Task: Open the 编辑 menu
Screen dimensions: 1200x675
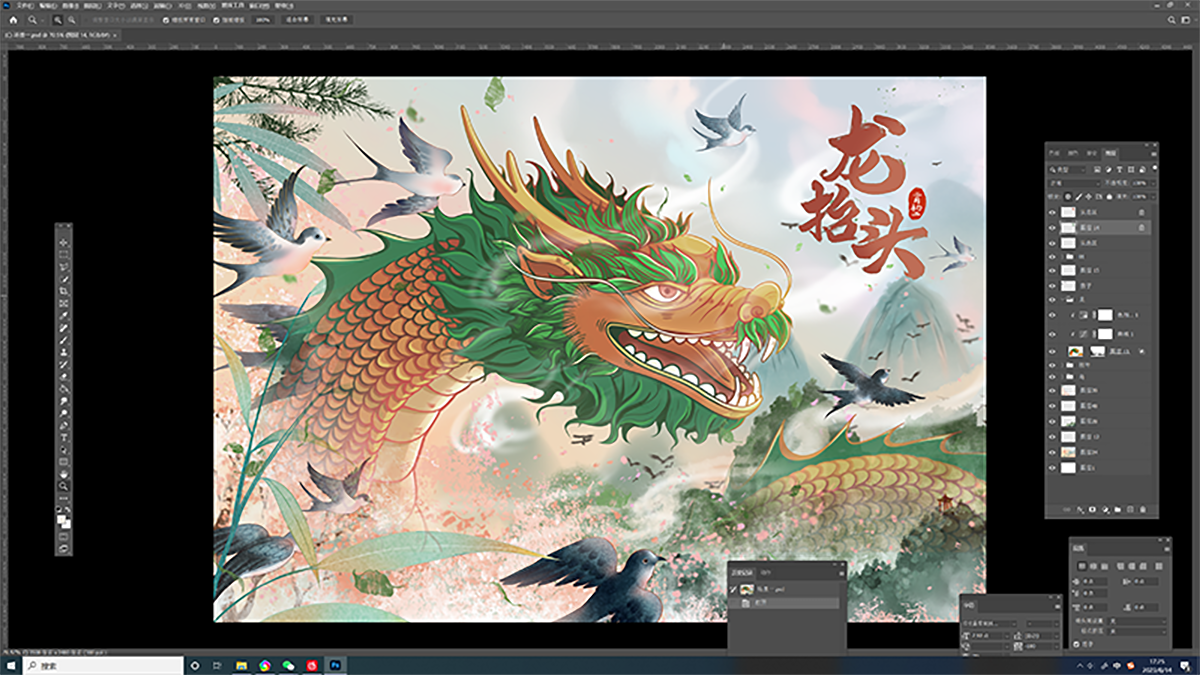Action: click(46, 6)
